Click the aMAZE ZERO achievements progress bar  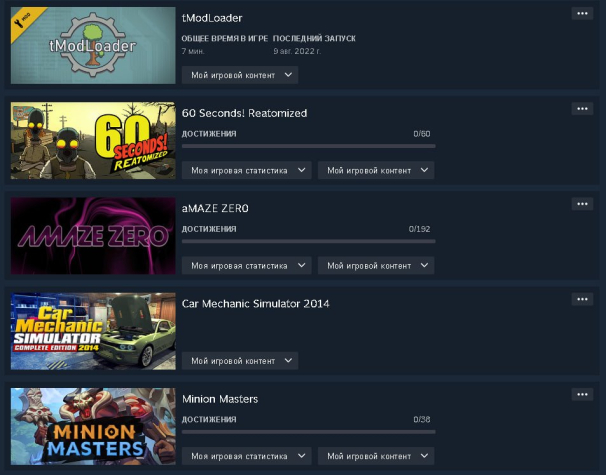(308, 241)
